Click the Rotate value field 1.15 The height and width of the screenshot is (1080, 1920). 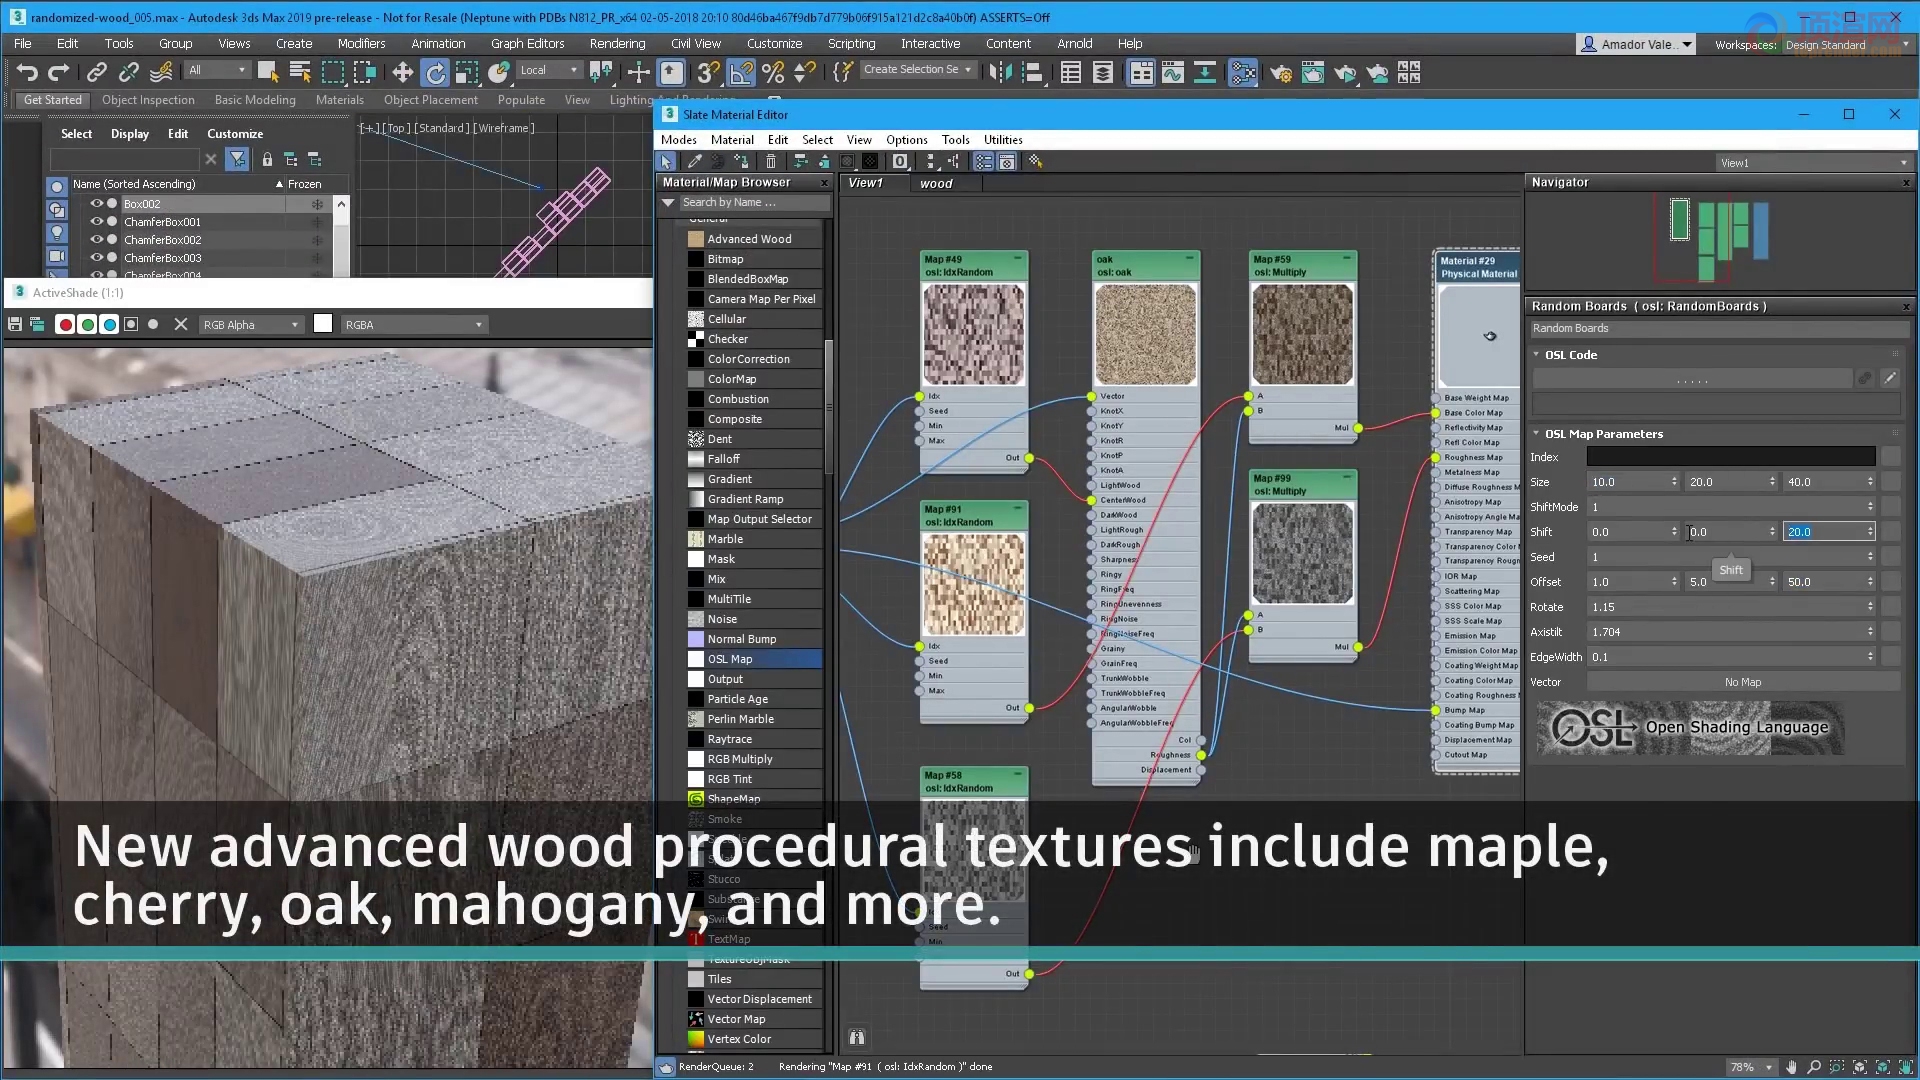1731,607
